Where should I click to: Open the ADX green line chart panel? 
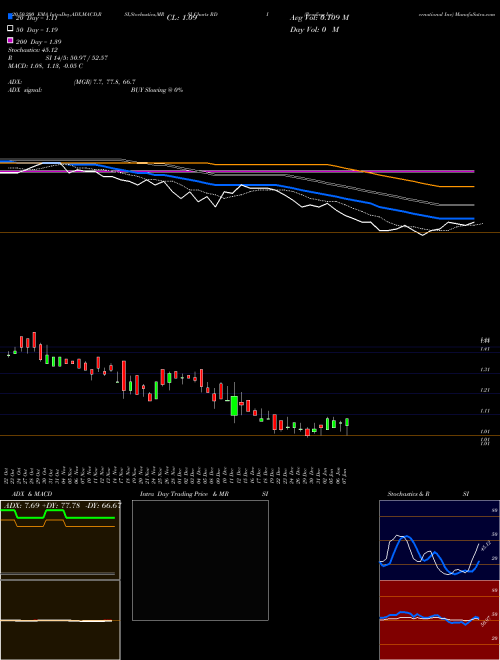point(60,540)
